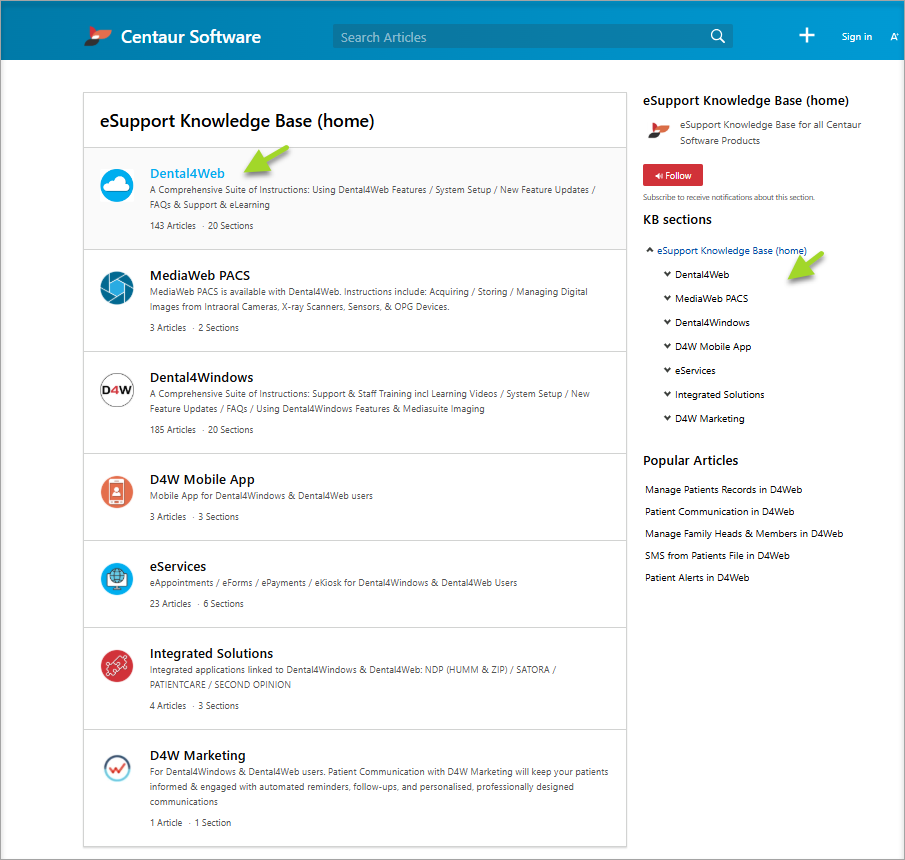Image resolution: width=905 pixels, height=860 pixels.
Task: Collapse eSupport Knowledge Base (home) tree
Action: 649,250
